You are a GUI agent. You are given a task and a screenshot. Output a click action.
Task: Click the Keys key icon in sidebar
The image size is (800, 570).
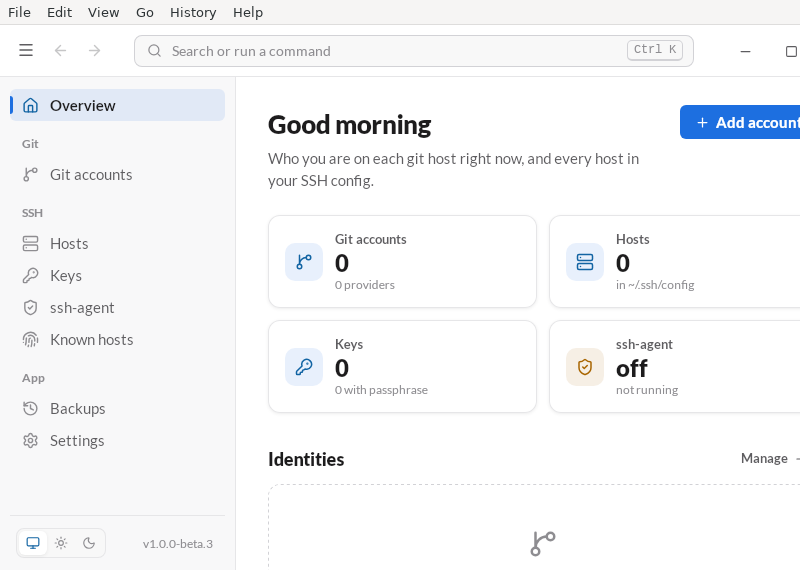point(31,276)
